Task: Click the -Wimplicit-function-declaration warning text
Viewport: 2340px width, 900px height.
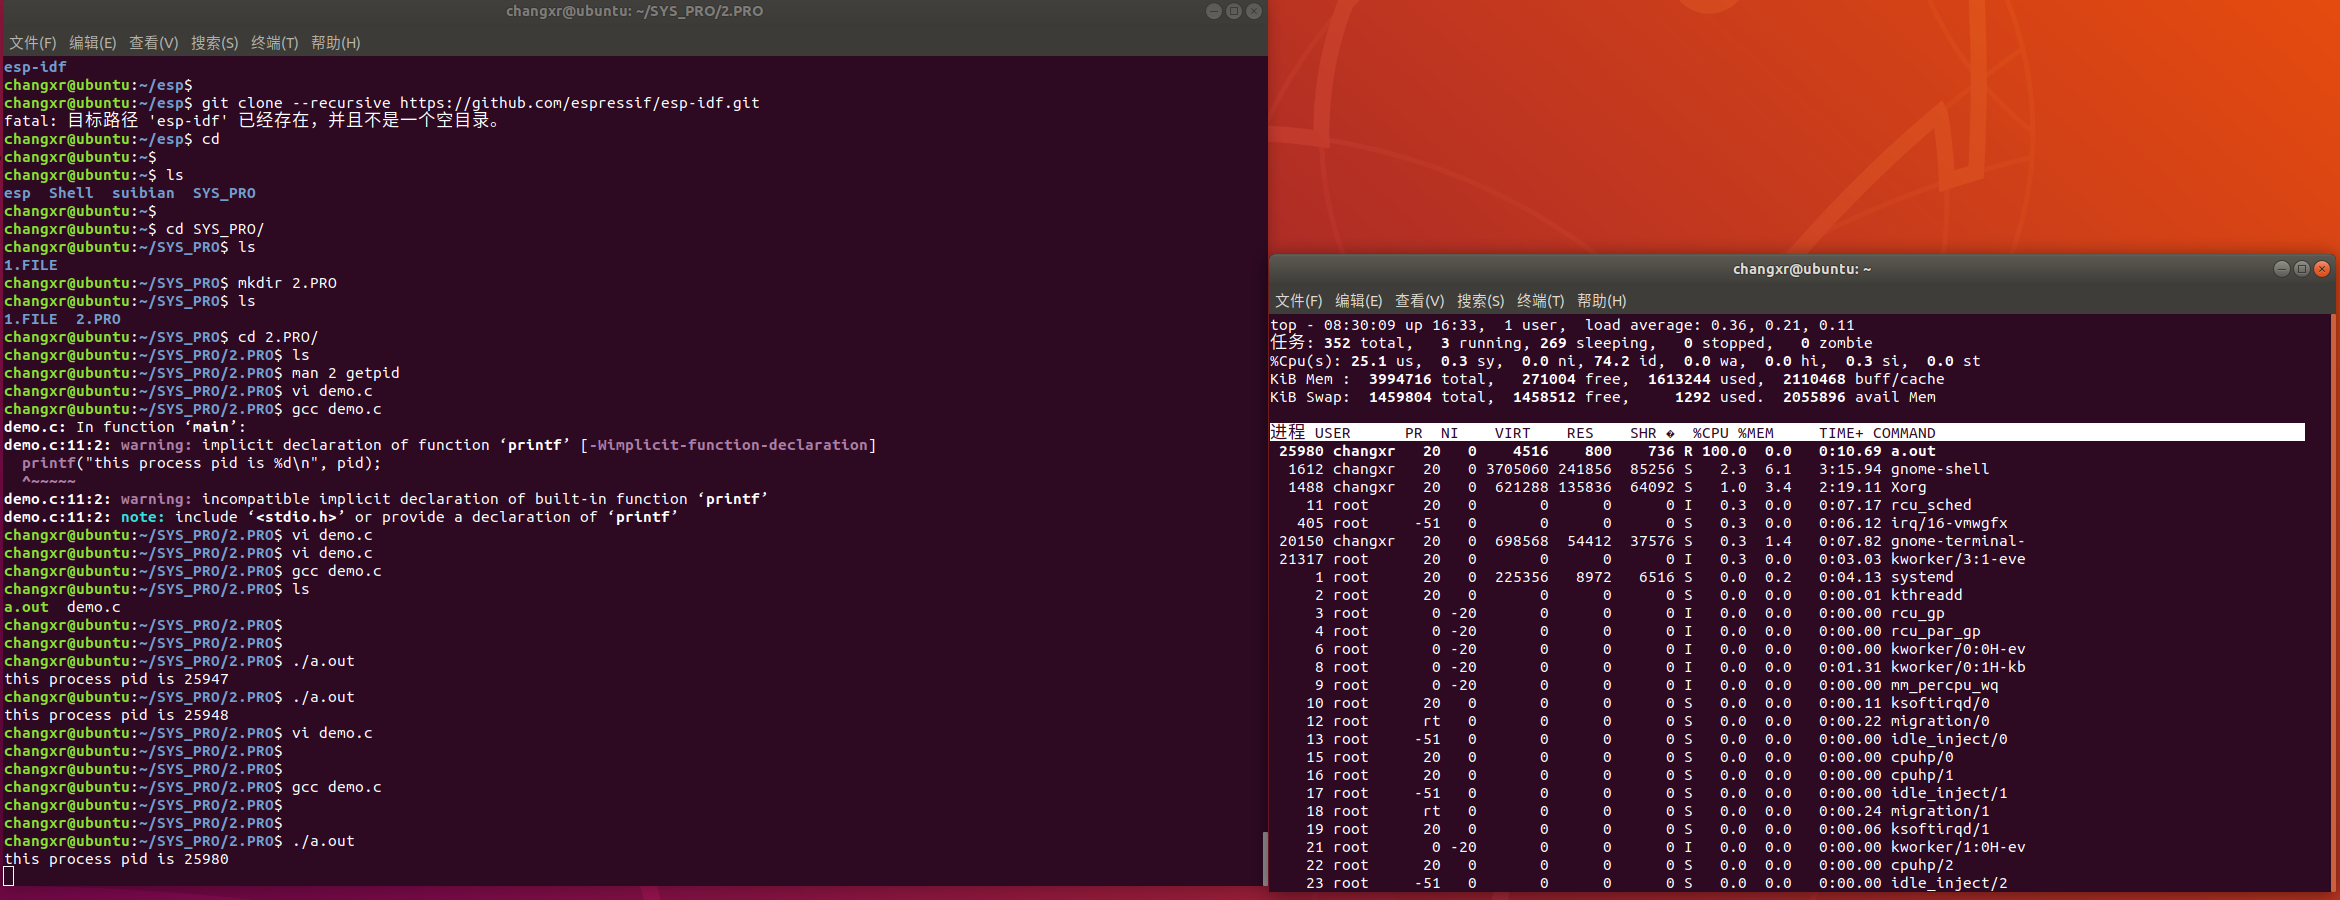Action: click(x=728, y=445)
